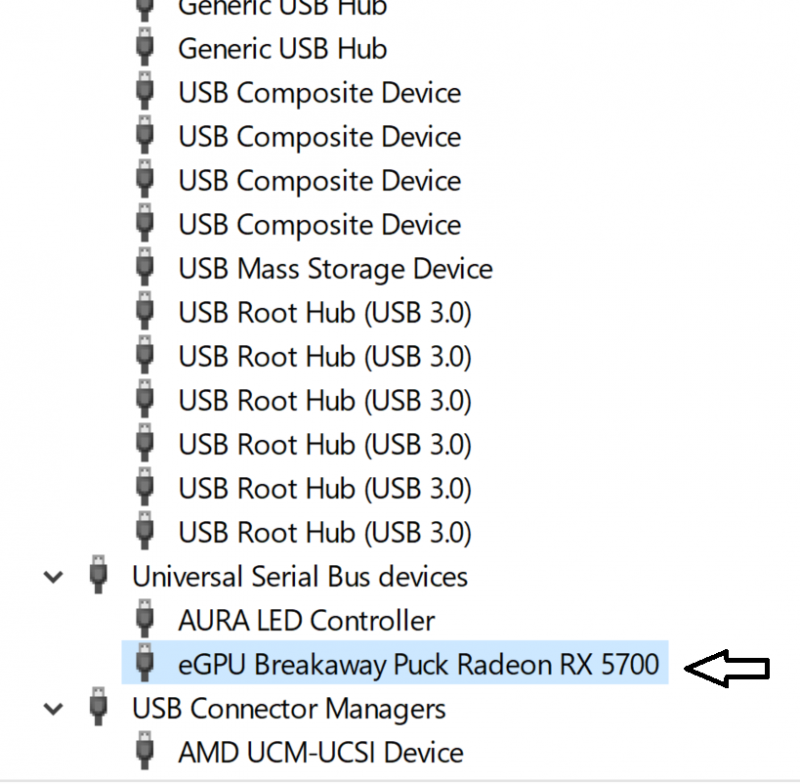The width and height of the screenshot is (800, 784).
Task: Click the USB icon beside USB Mass Storage Device
Action: pyautogui.click(x=145, y=269)
